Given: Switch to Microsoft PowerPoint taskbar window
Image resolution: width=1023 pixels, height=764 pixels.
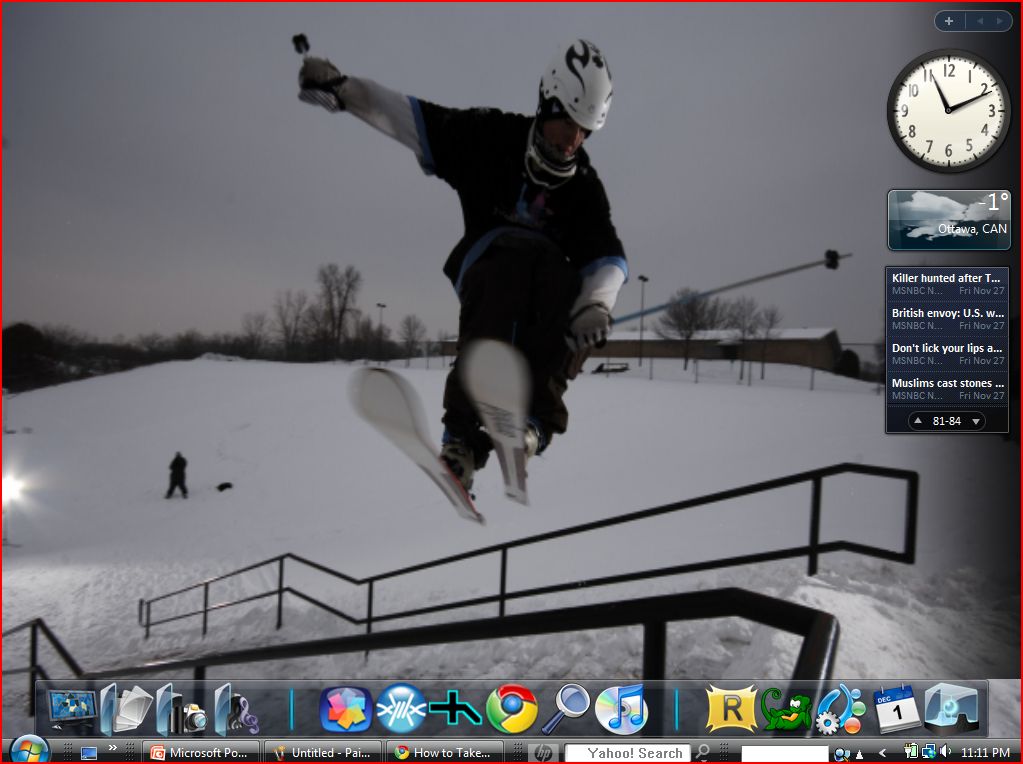Looking at the screenshot, I should [x=201, y=753].
